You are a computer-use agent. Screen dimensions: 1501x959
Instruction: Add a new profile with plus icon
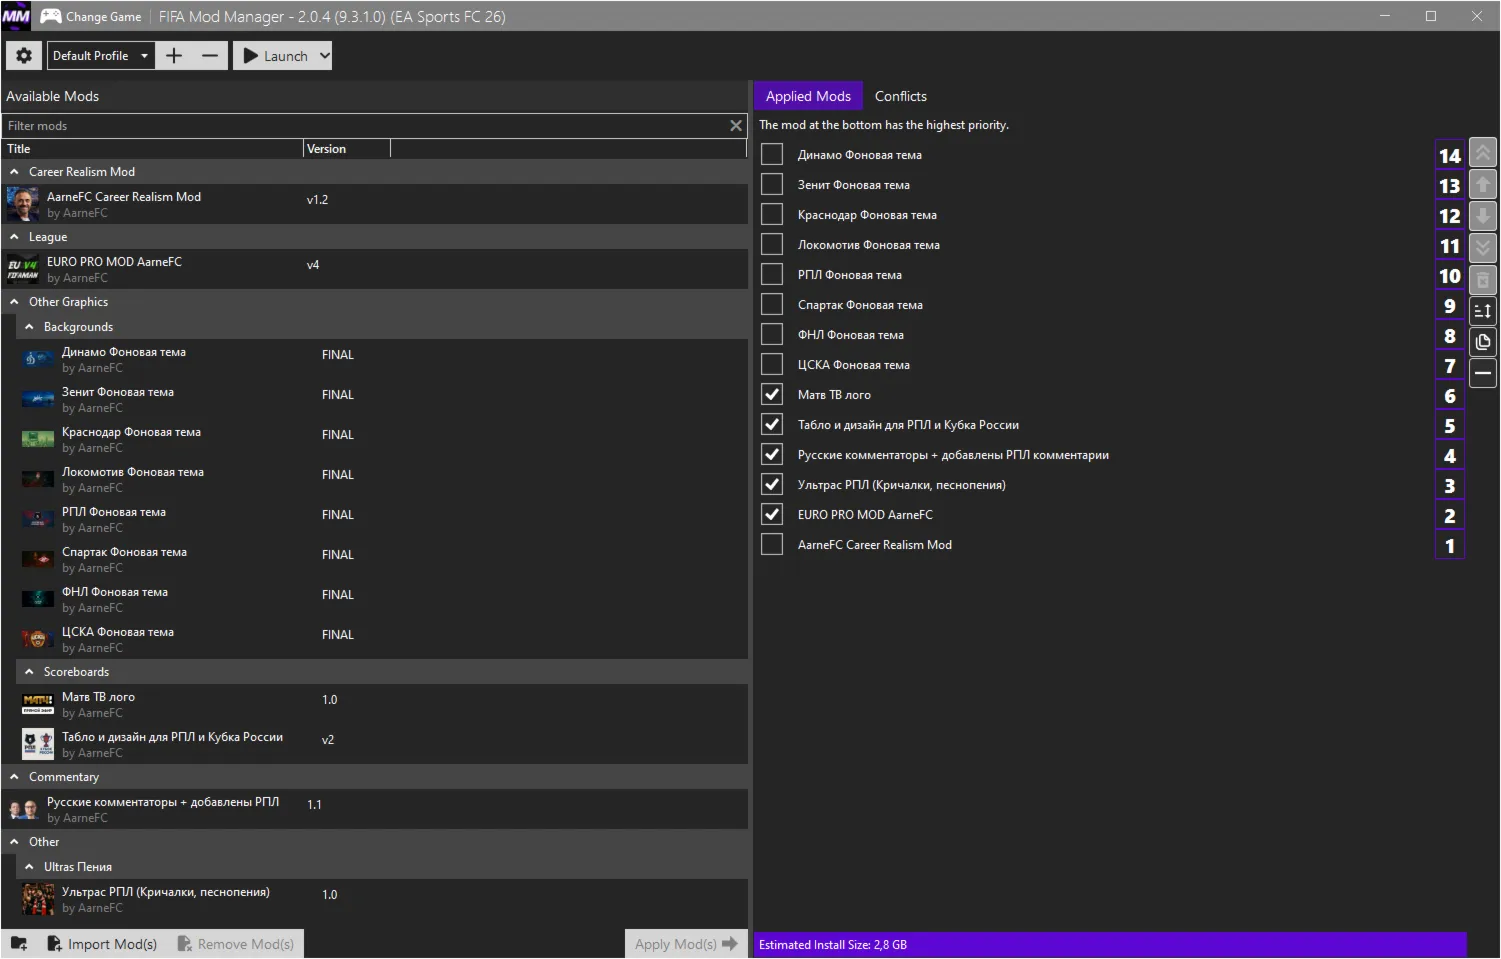click(x=174, y=56)
